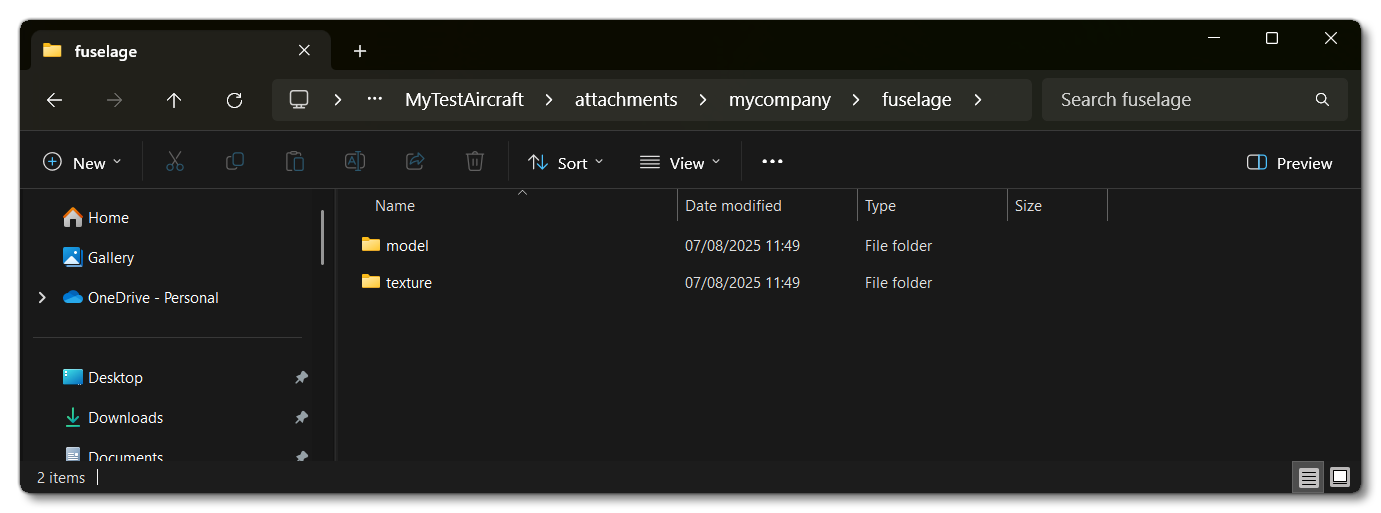Screen dimensions: 1381x513
Task: Open the hidden path ellipsis in address bar
Action: point(375,100)
